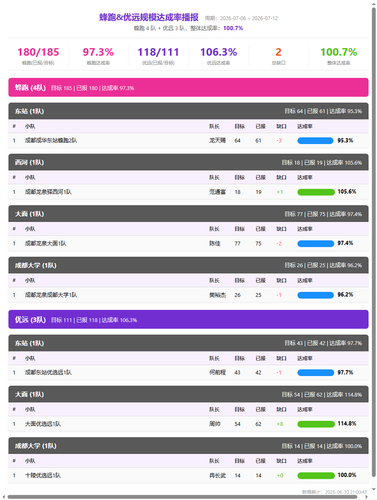Screen dimensions: 377x500
Task: Click the green 105.6% progress bar
Action: [x=316, y=192]
